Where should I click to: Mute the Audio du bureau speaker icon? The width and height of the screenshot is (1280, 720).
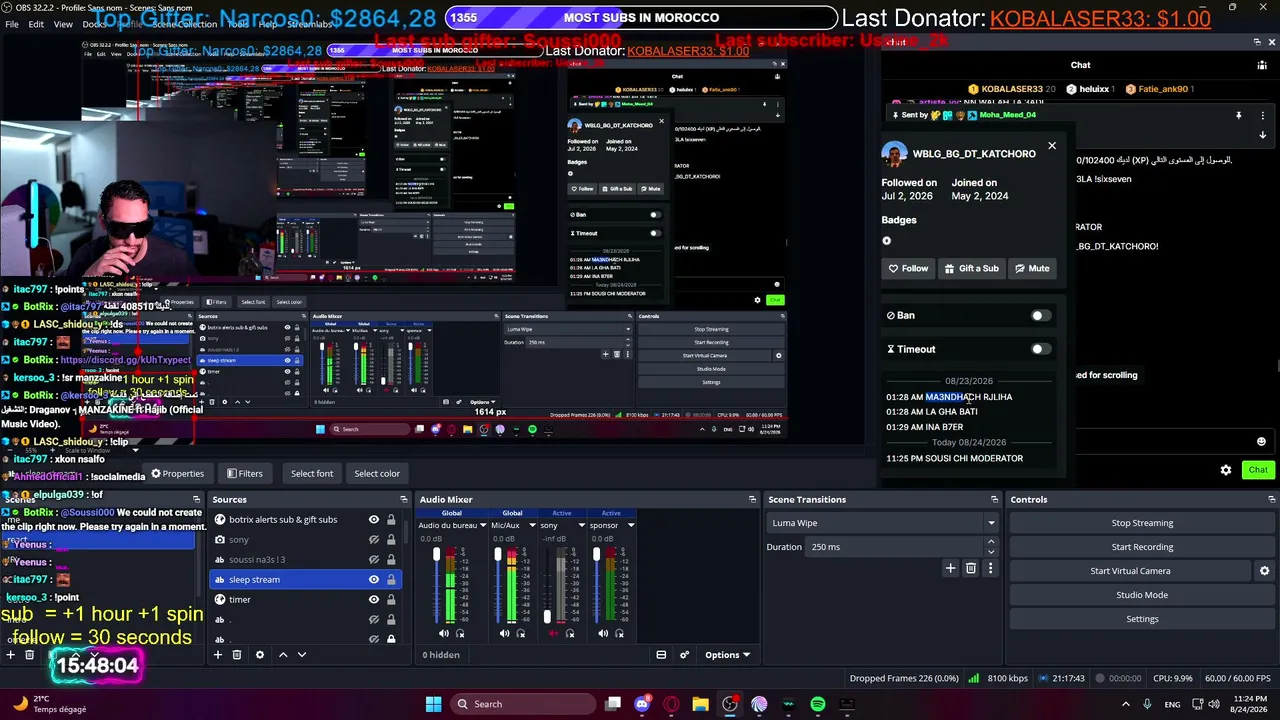[444, 633]
